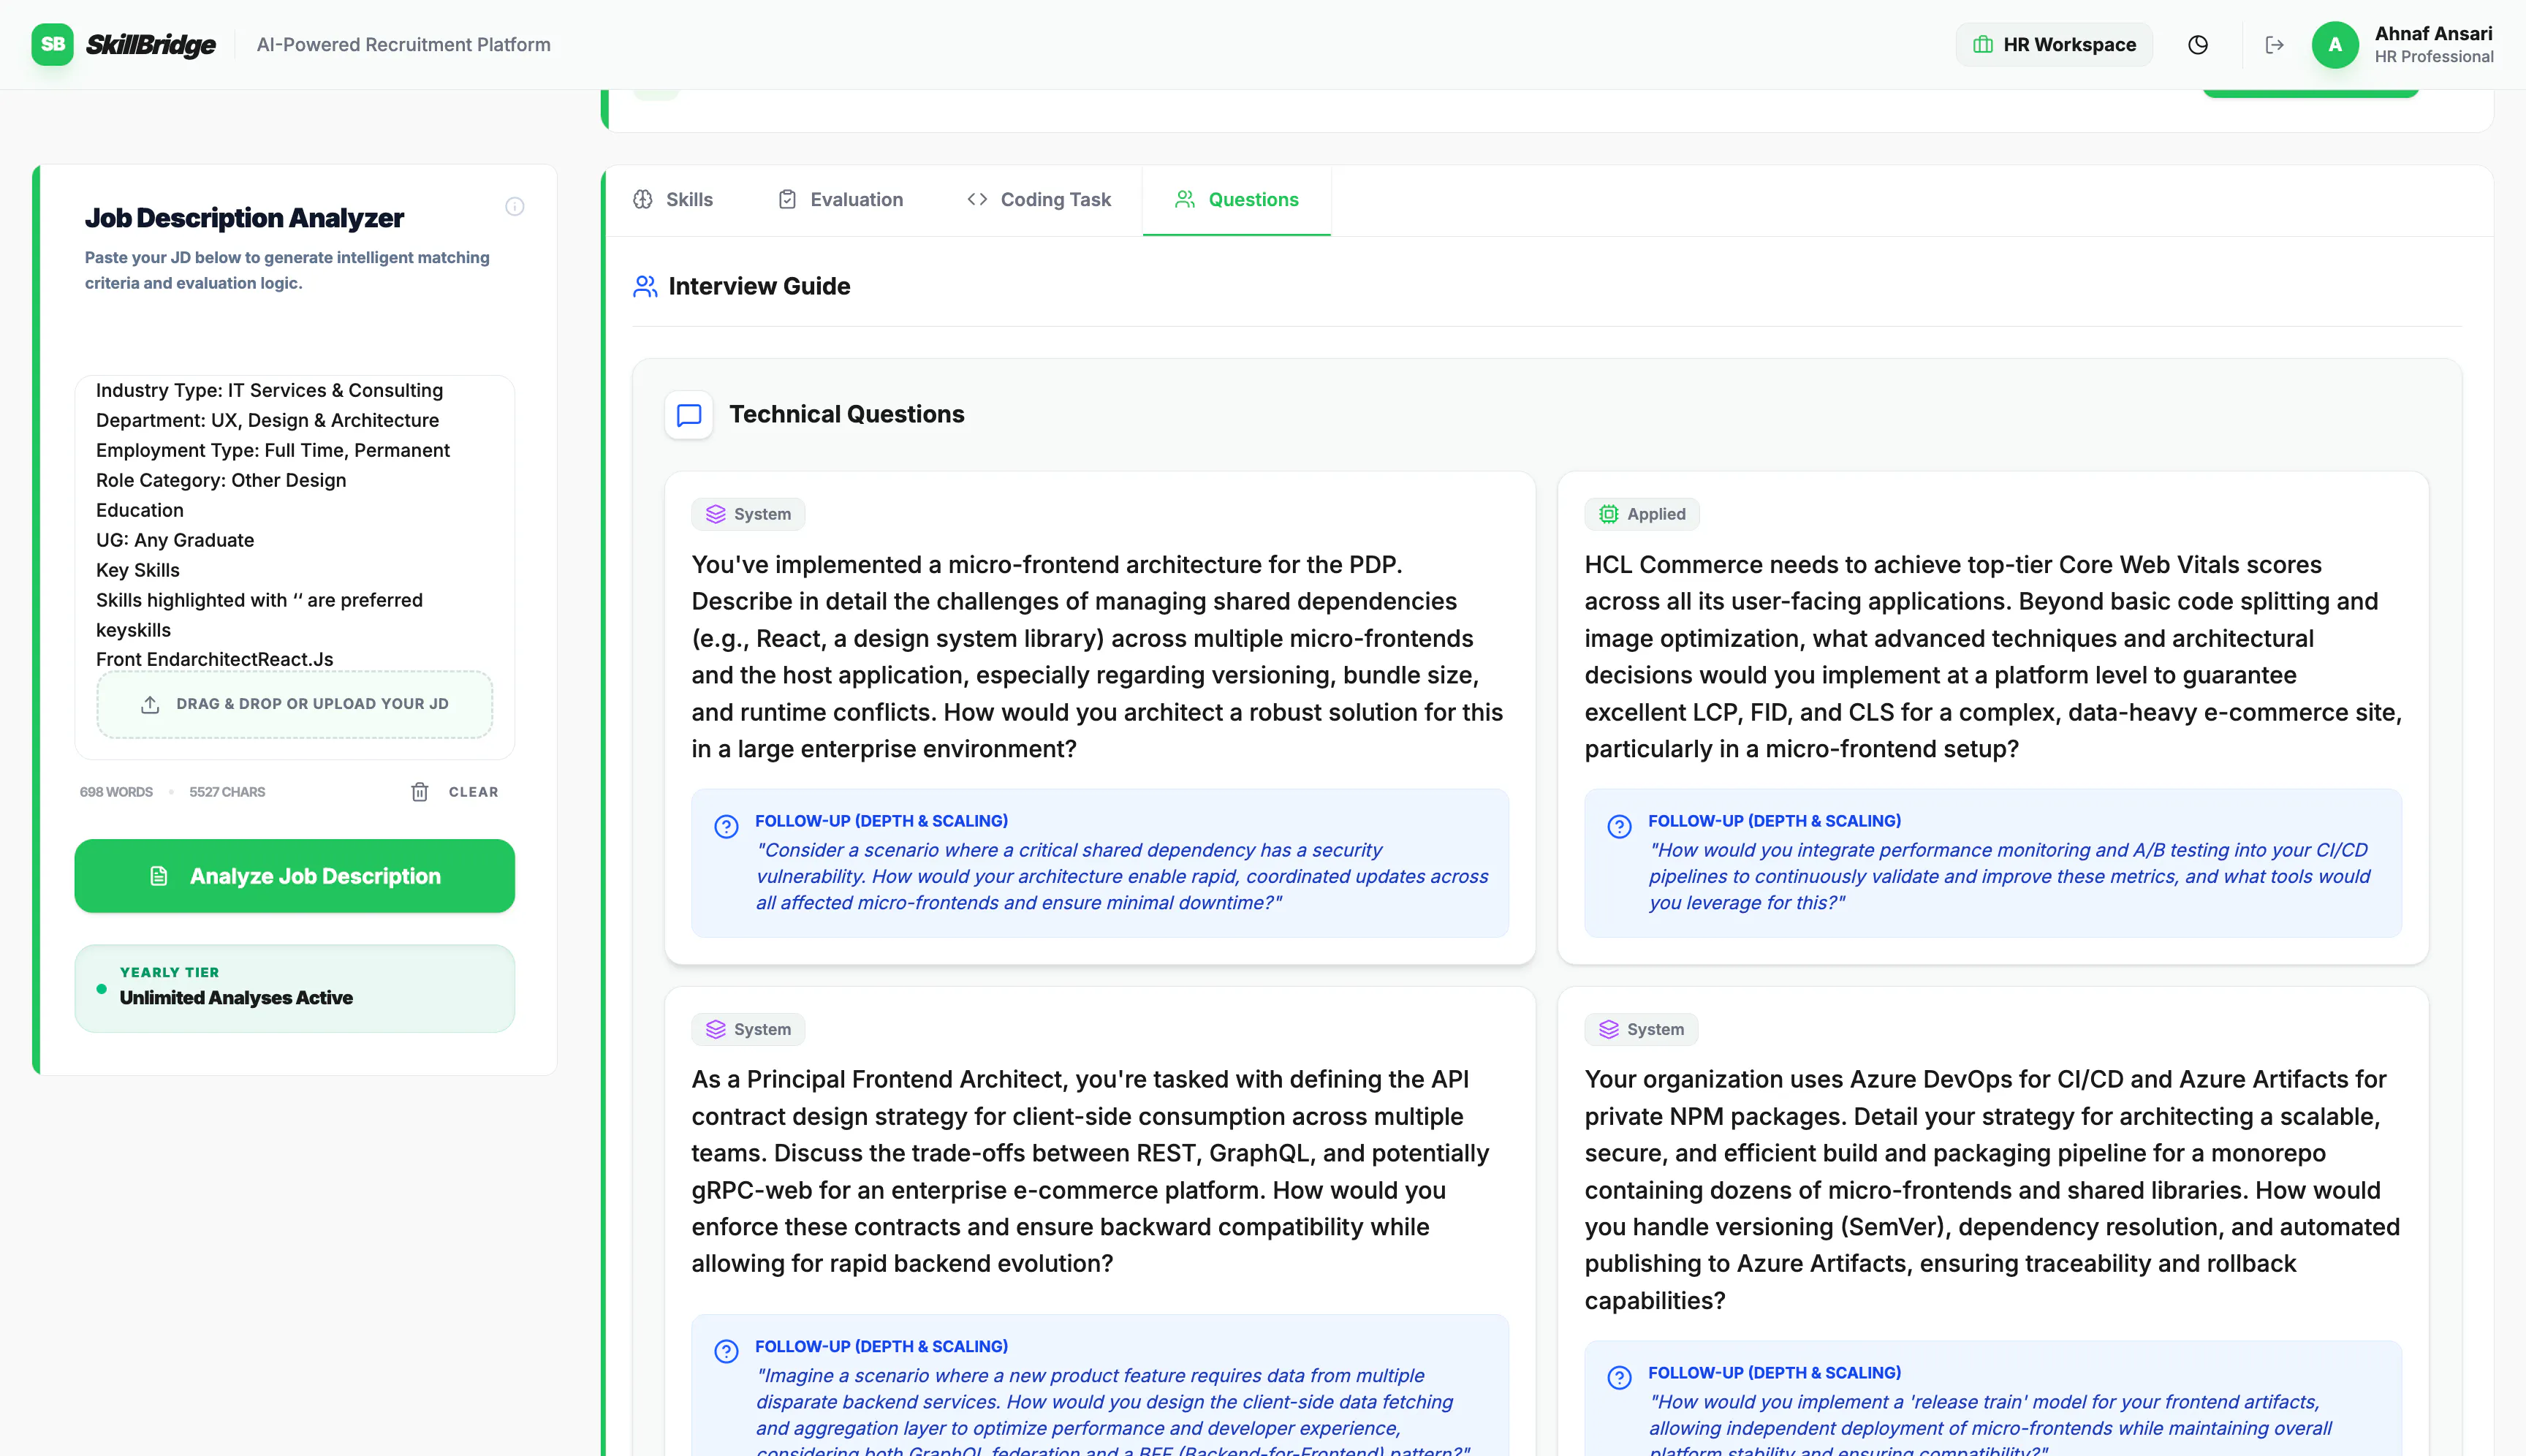Click the SkillBridge SB logo icon
This screenshot has height=1456, width=2526.
pos(52,44)
